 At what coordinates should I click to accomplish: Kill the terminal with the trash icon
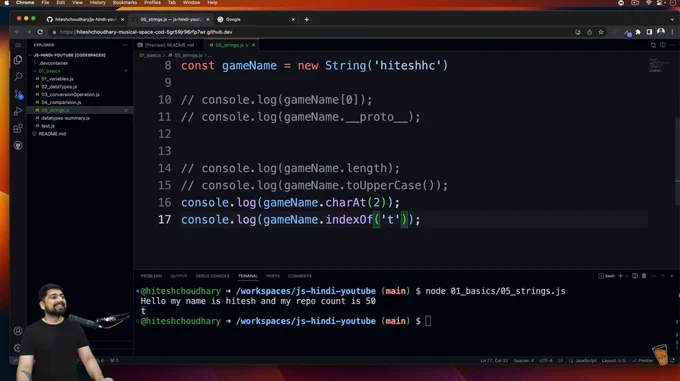coord(644,276)
